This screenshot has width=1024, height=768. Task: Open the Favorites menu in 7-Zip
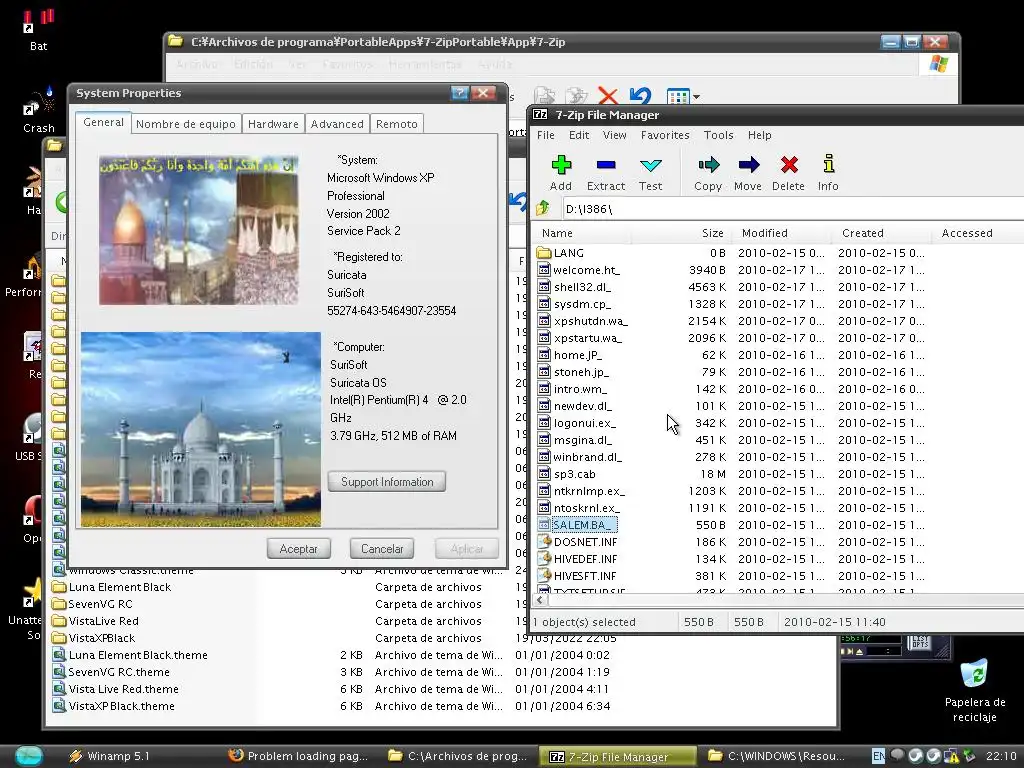[x=665, y=135]
